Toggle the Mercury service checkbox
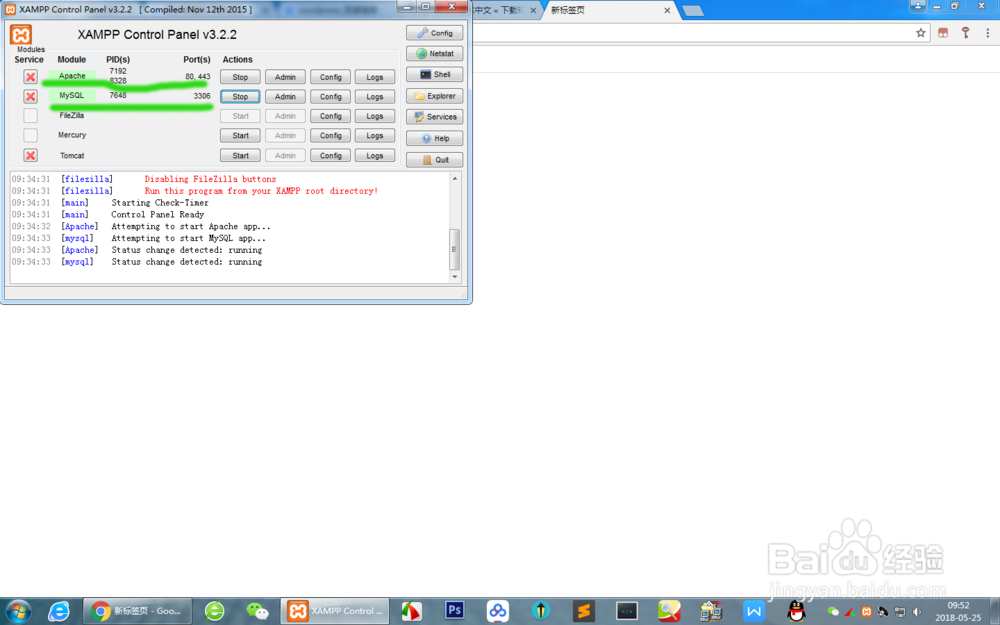 pos(30,135)
